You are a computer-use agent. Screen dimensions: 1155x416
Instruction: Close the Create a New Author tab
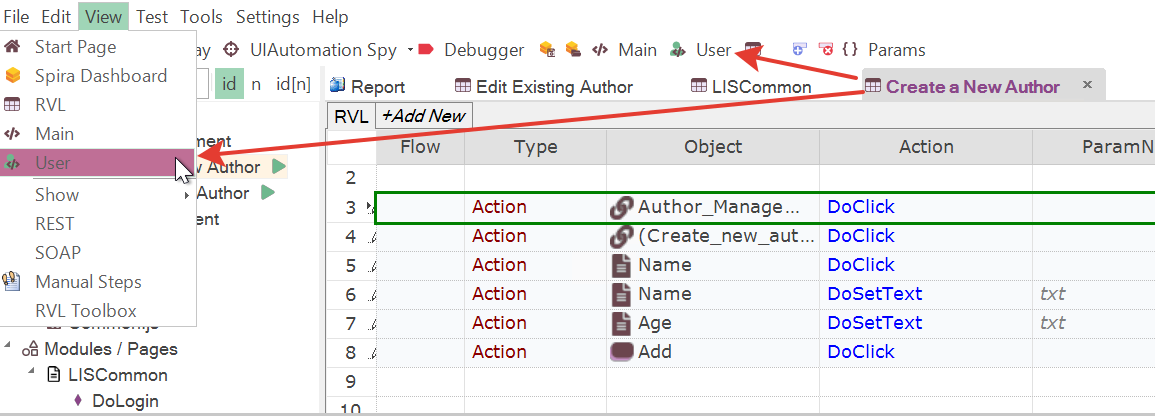pos(1086,85)
